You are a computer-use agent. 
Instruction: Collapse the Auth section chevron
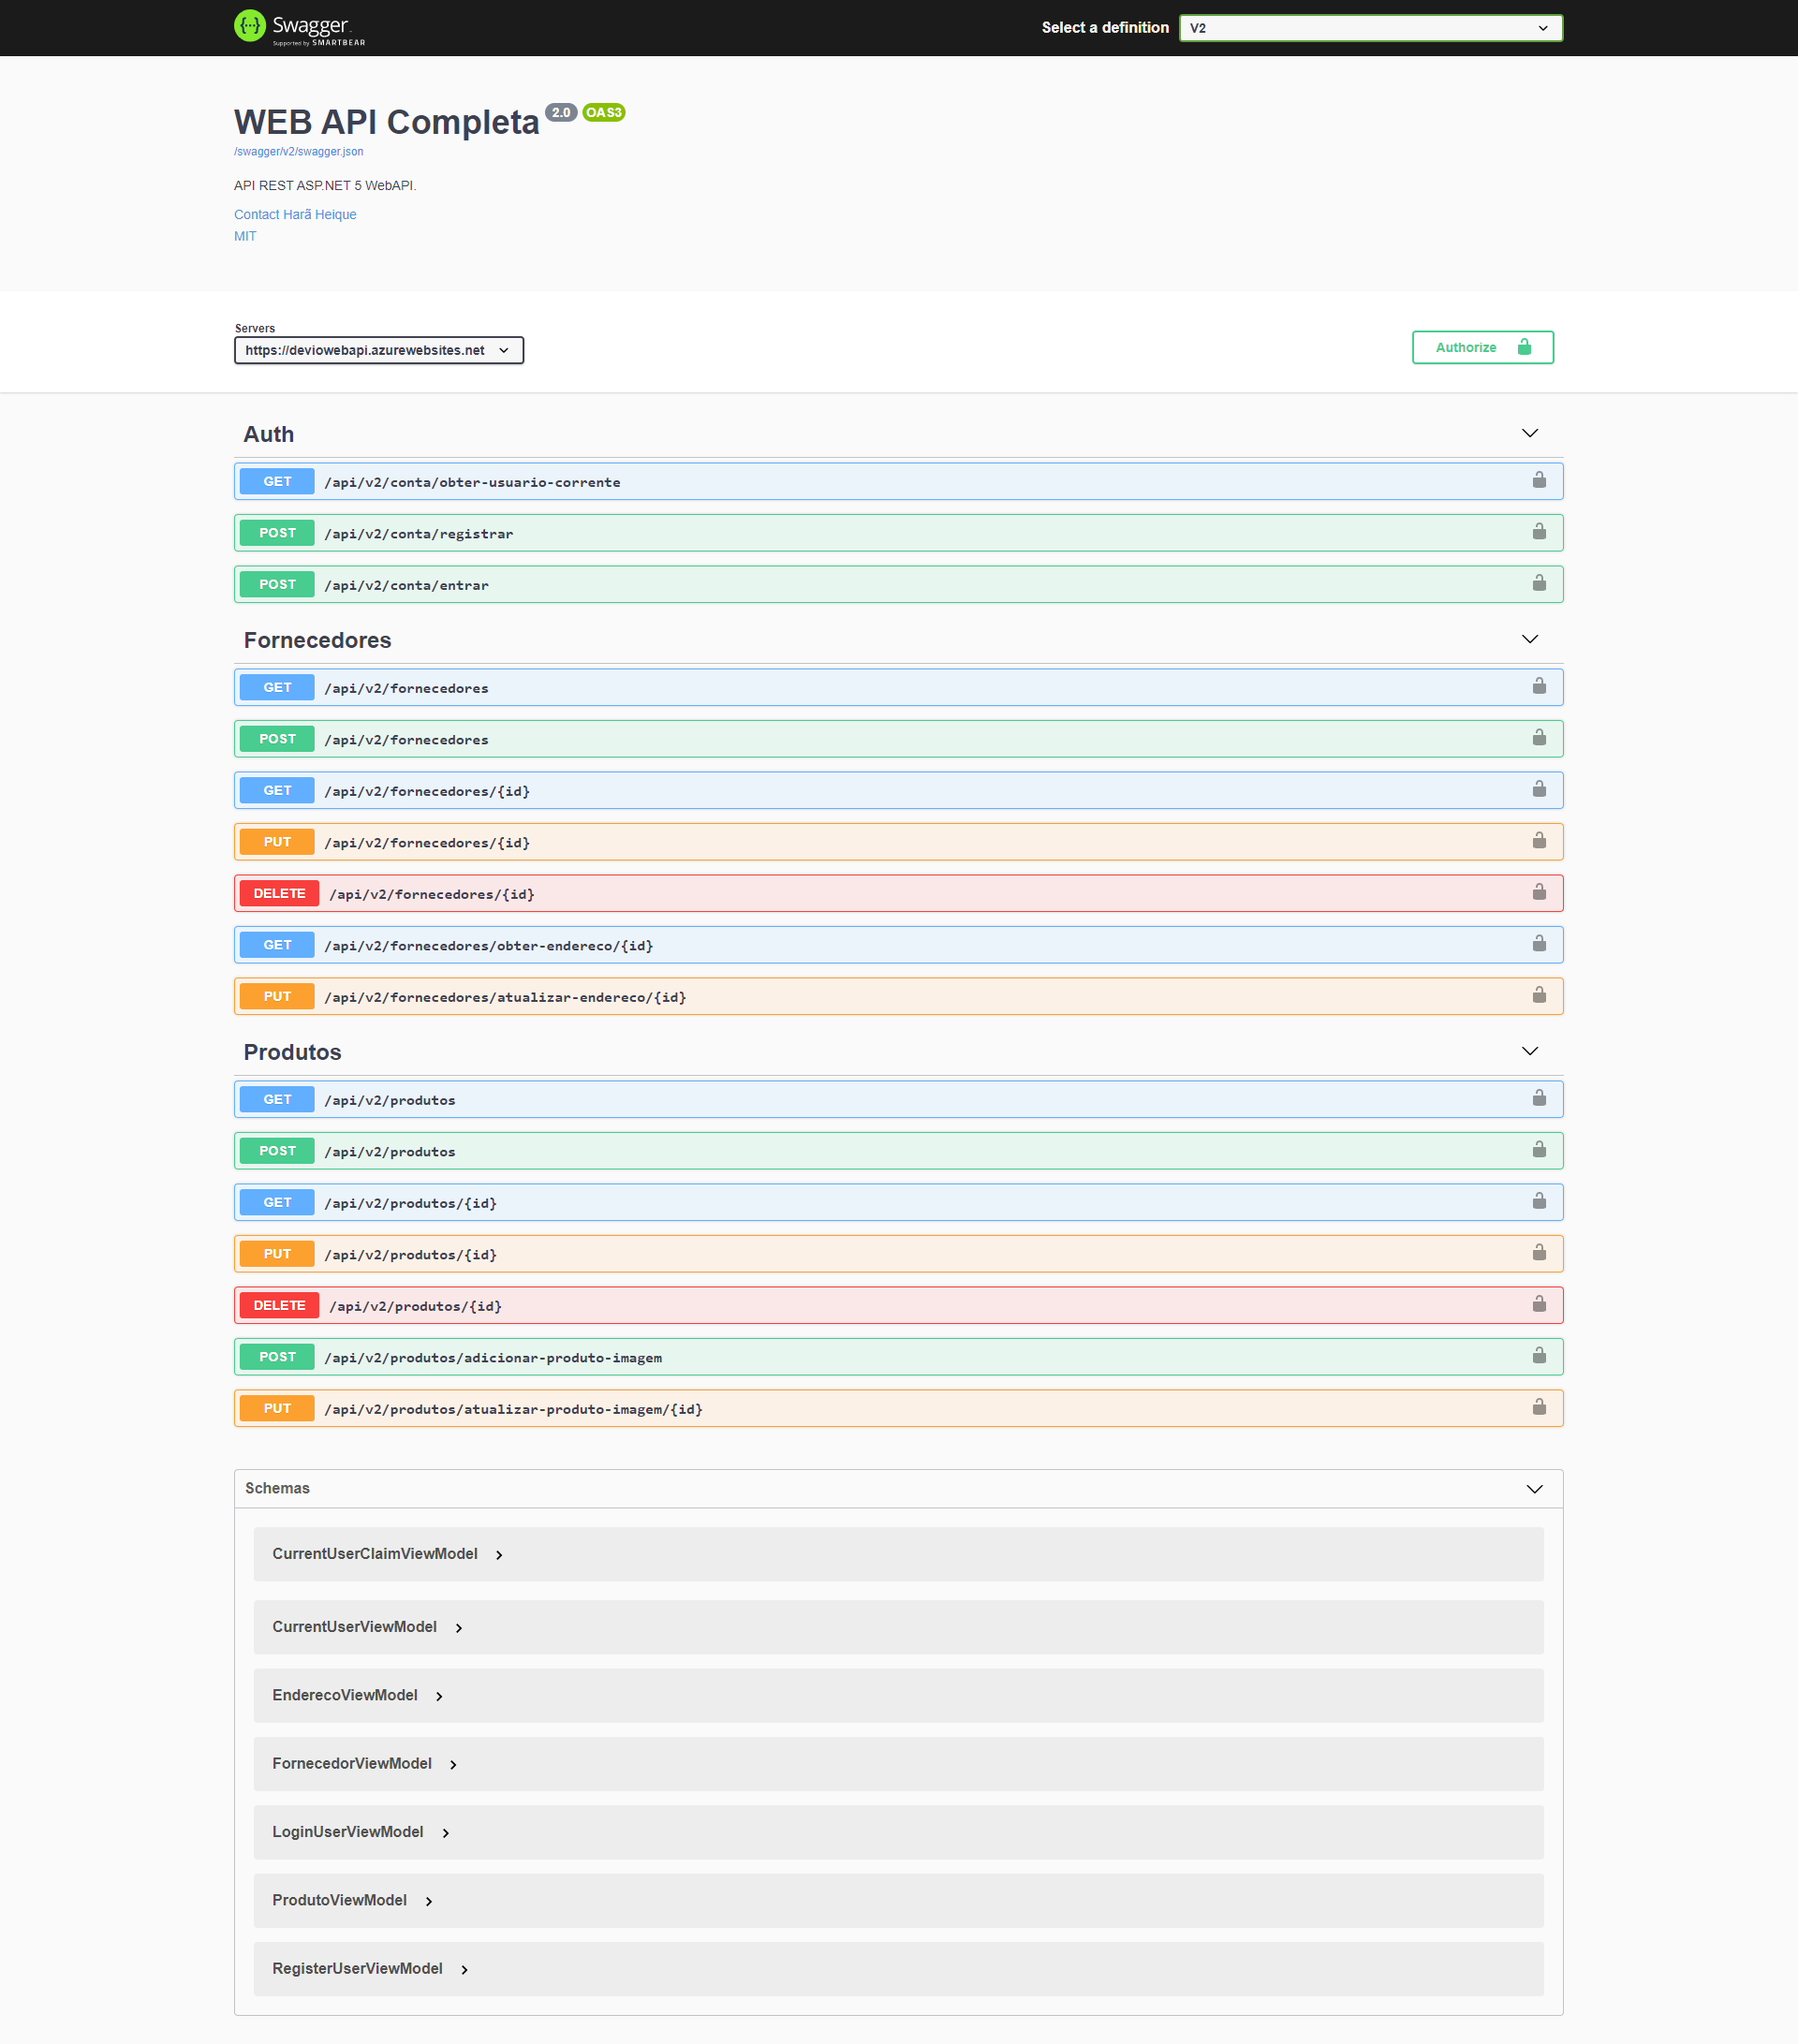click(1529, 434)
